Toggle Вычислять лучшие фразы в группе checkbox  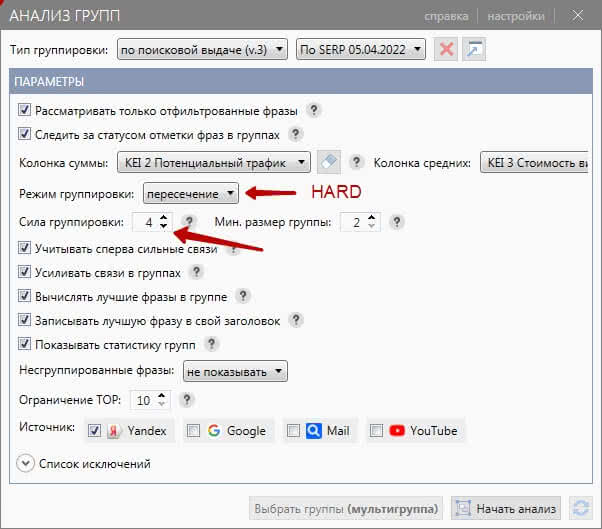point(24,296)
